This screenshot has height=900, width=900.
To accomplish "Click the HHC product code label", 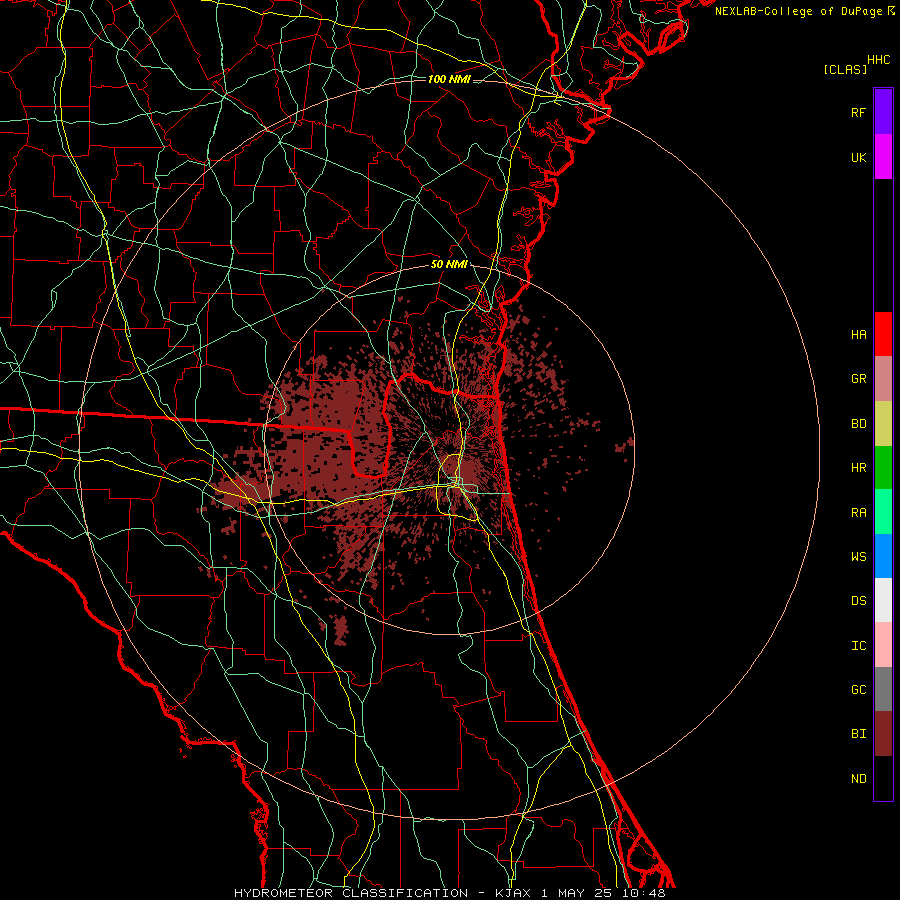I will [x=879, y=60].
